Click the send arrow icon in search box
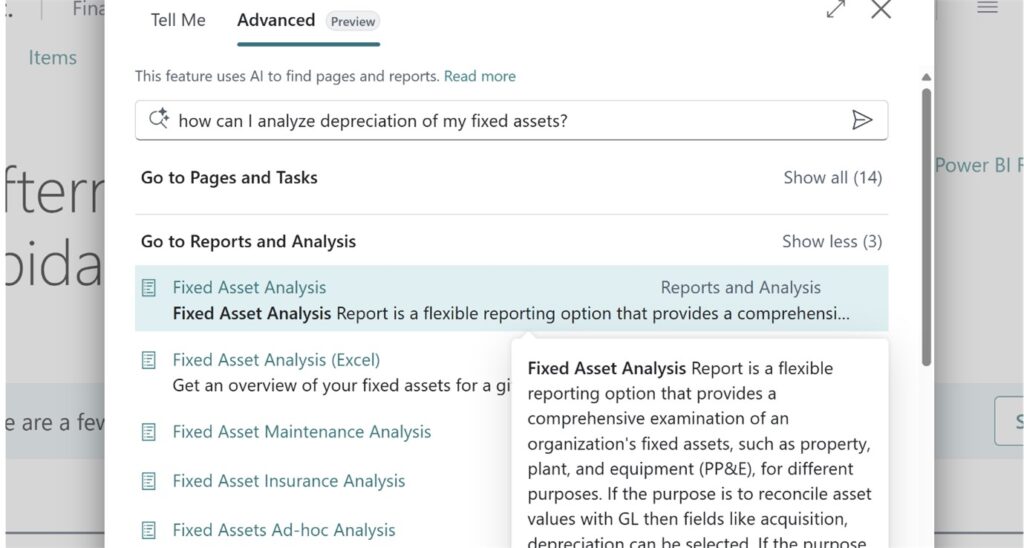1024x548 pixels. click(861, 121)
